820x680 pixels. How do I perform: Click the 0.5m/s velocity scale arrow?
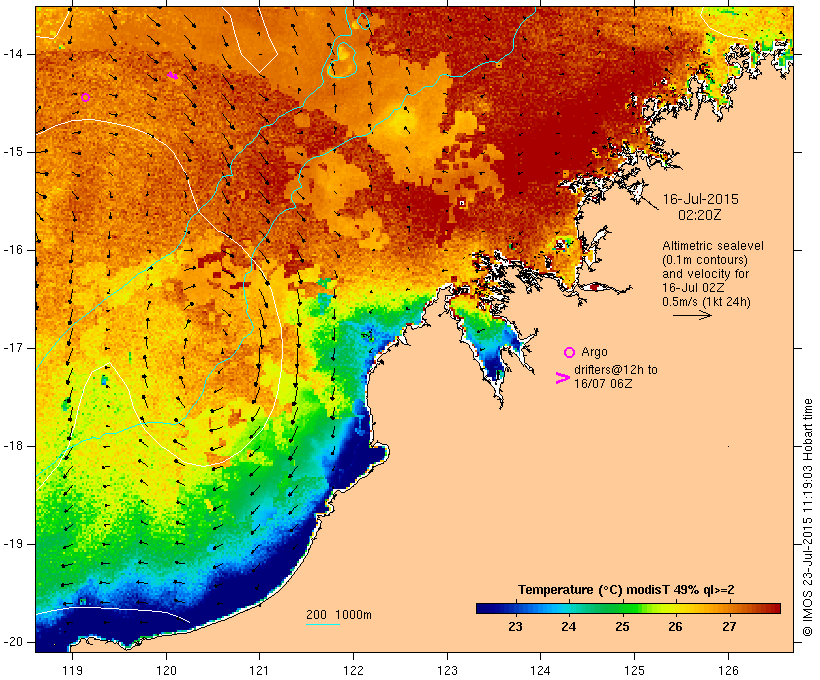[x=692, y=315]
